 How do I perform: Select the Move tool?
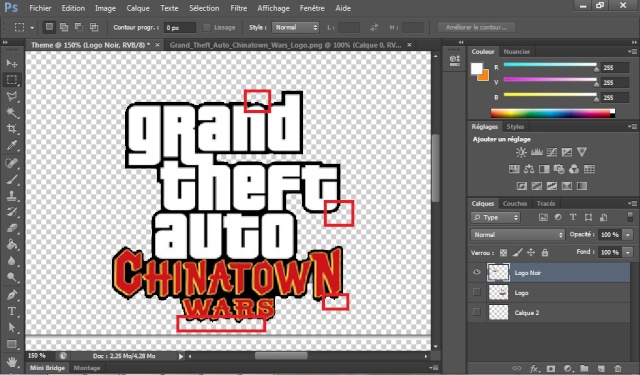(12, 63)
